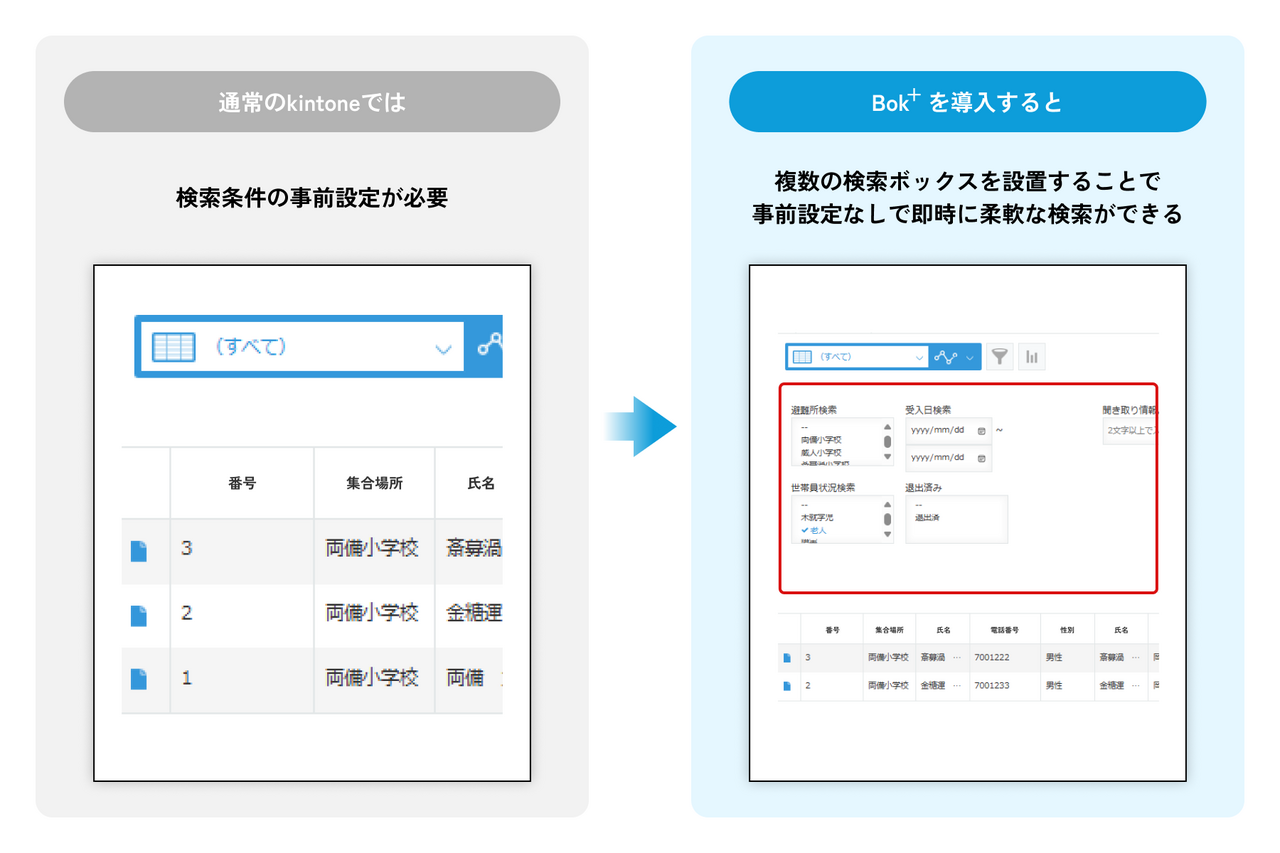Click calendar icon of second 受入日検索 date field
This screenshot has width=1280, height=853.
pyautogui.click(x=981, y=458)
